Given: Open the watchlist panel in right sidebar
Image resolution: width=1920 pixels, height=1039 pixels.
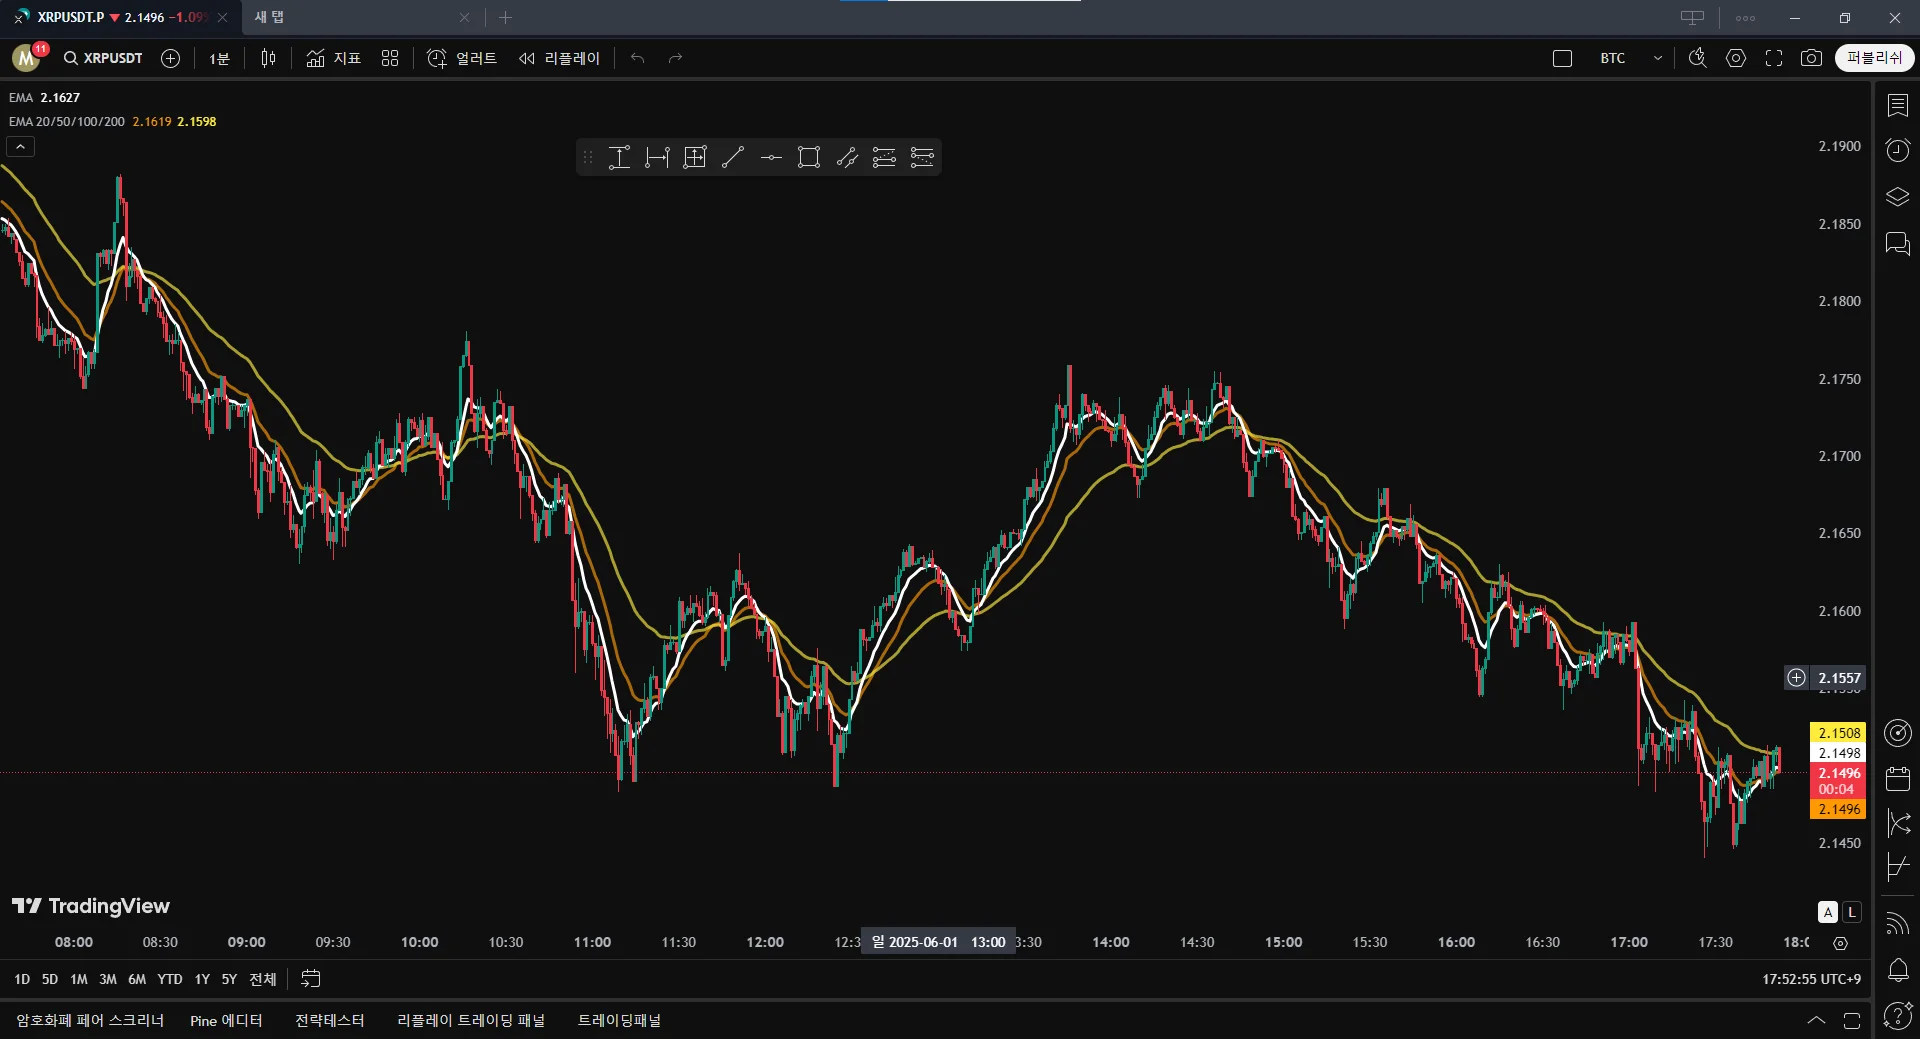Looking at the screenshot, I should pyautogui.click(x=1897, y=105).
